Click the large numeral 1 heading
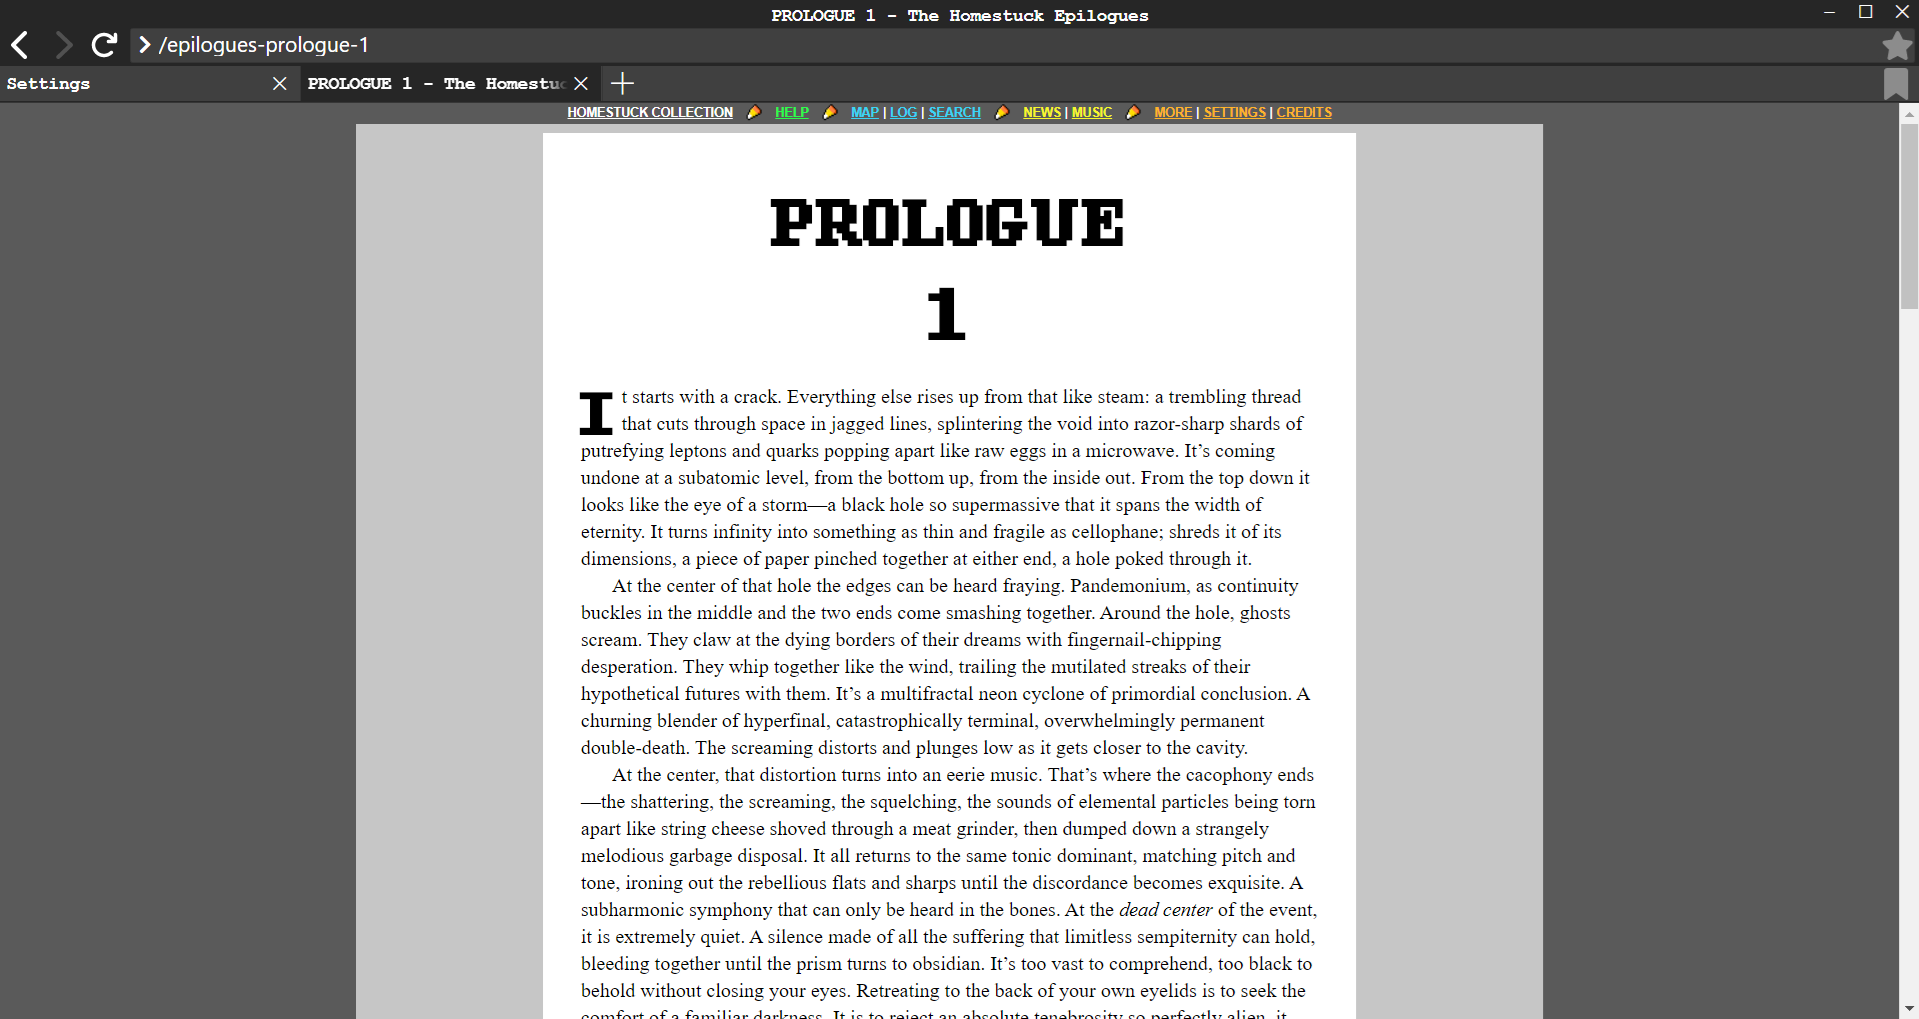The width and height of the screenshot is (1919, 1019). click(946, 314)
